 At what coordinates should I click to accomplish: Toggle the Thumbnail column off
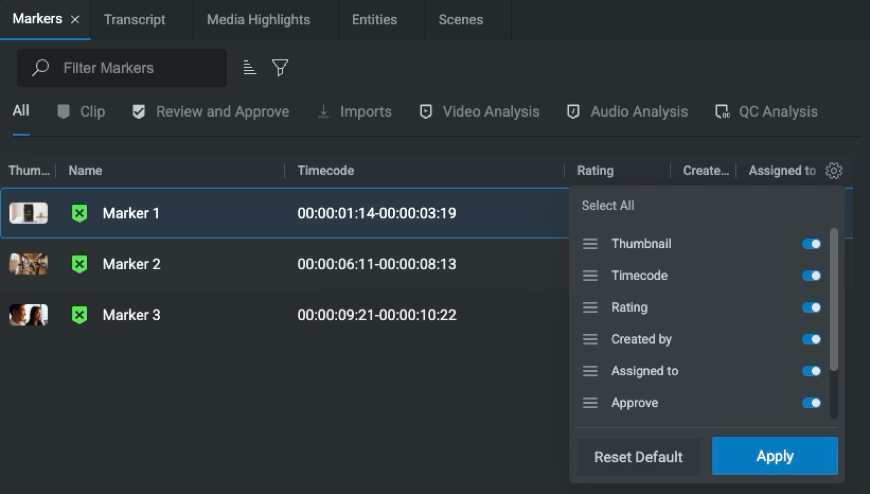click(811, 244)
